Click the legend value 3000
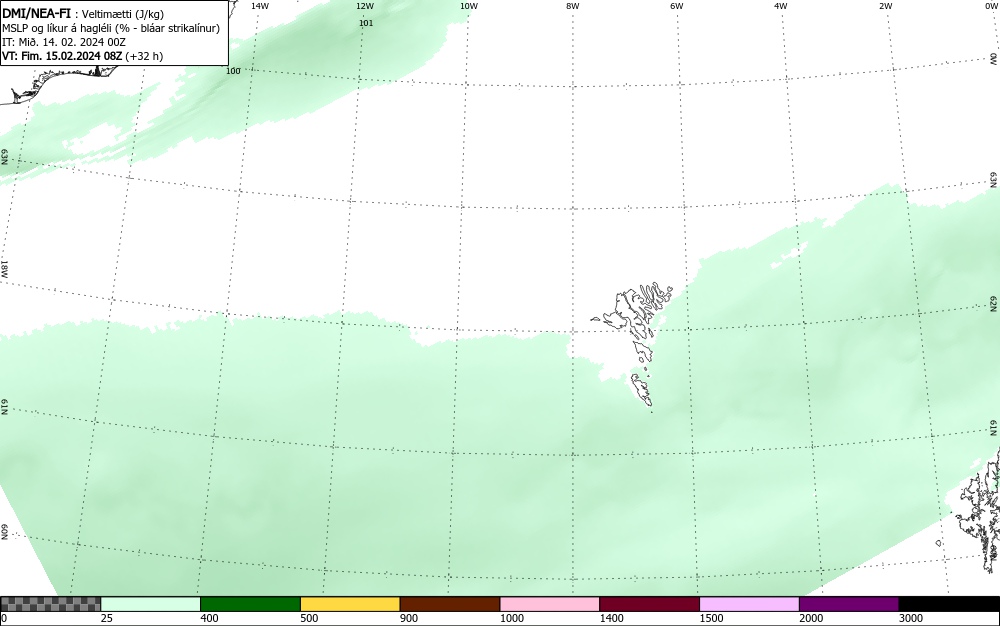Screen dimensions: 1000x626 (x=911, y=618)
